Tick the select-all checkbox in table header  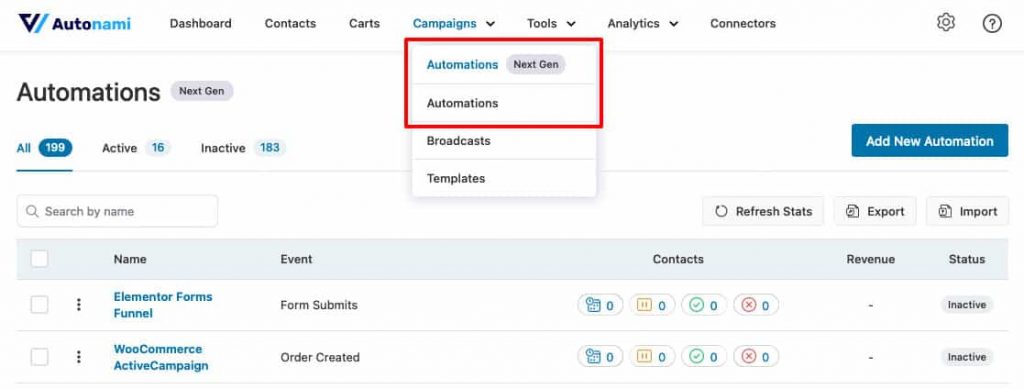(x=39, y=259)
